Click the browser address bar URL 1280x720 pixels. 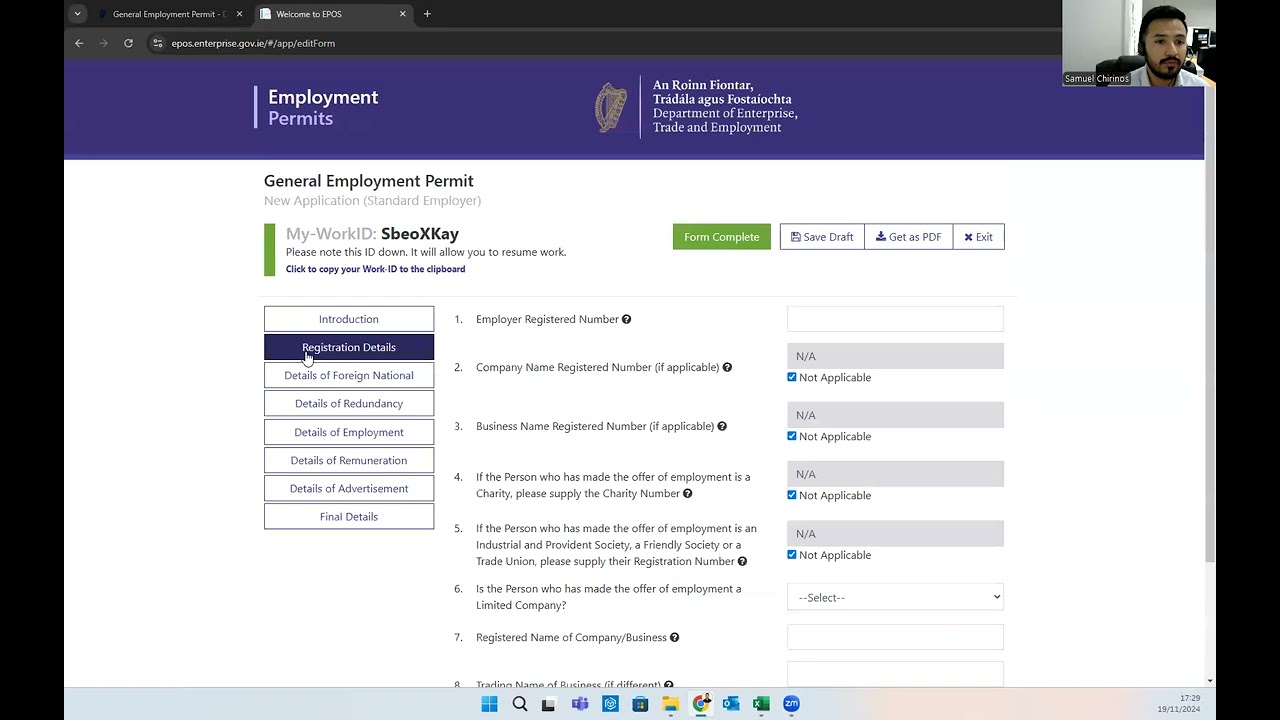(x=253, y=43)
